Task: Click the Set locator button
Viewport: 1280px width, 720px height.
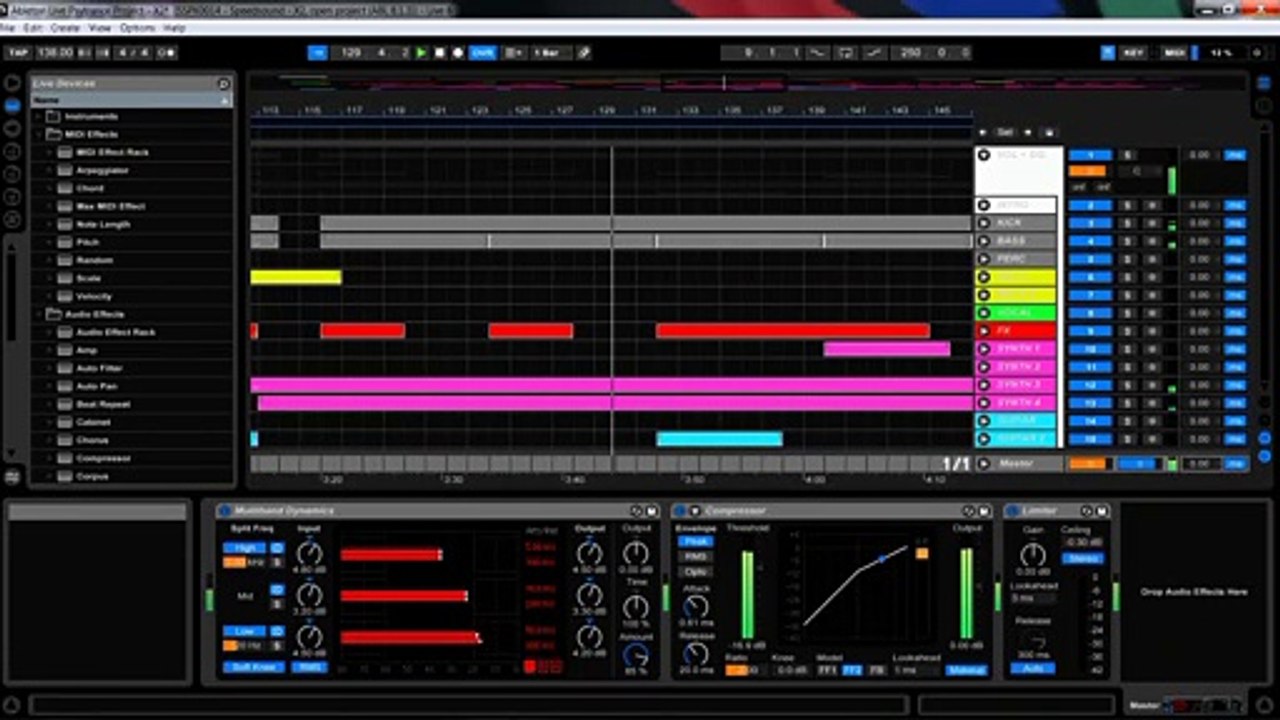Action: click(1005, 132)
